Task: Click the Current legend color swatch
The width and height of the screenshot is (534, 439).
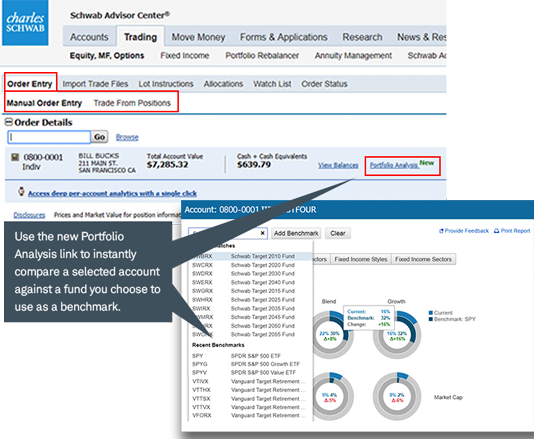Action: (x=431, y=313)
